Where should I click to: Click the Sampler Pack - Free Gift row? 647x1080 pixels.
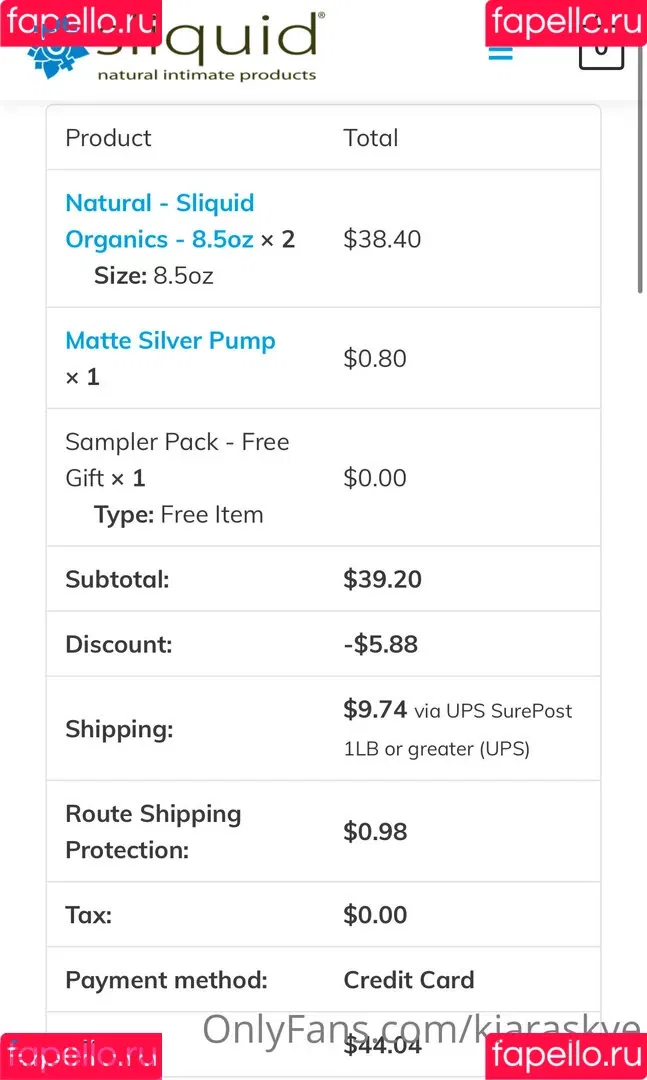323,477
